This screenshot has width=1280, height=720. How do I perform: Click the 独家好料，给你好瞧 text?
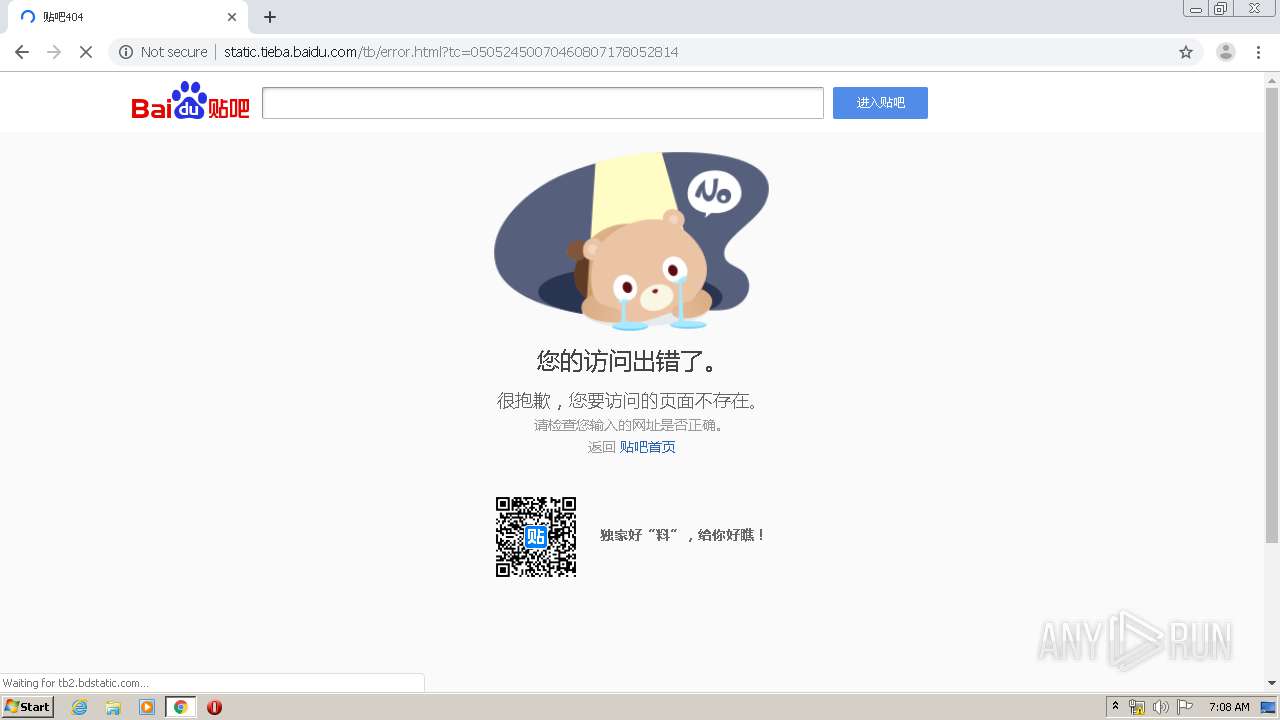(x=683, y=535)
